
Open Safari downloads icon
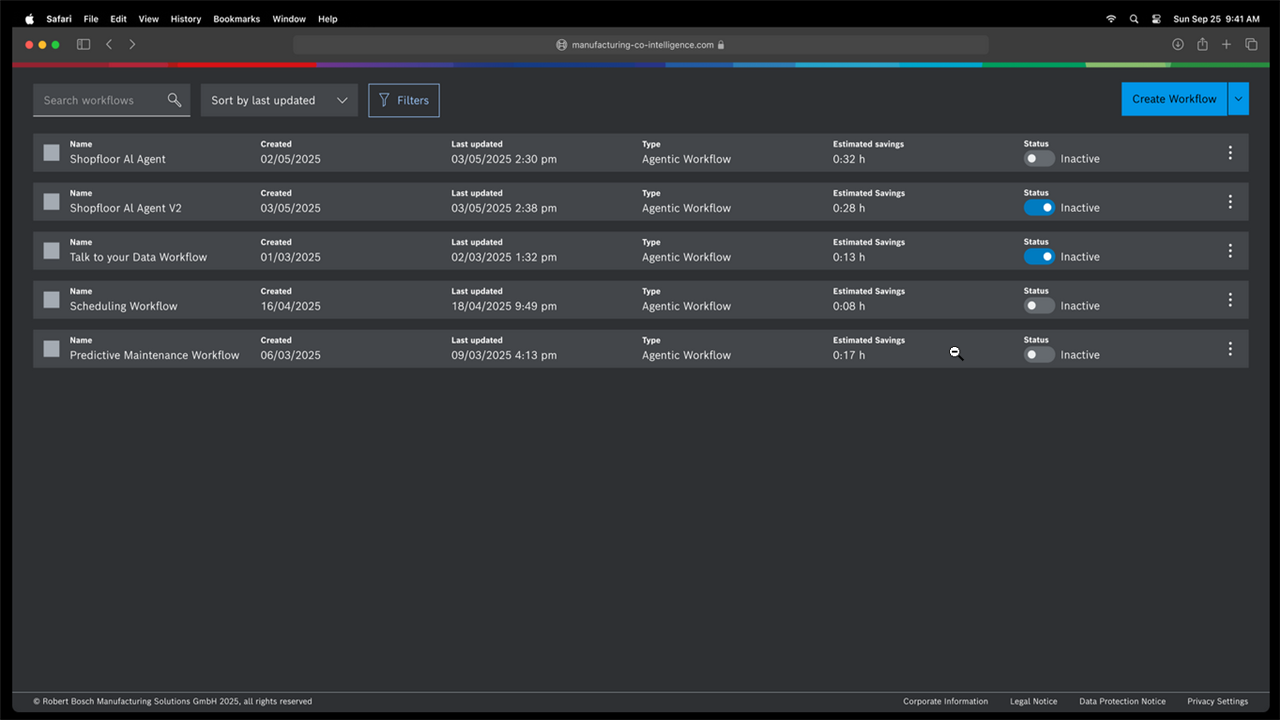pyautogui.click(x=1178, y=44)
